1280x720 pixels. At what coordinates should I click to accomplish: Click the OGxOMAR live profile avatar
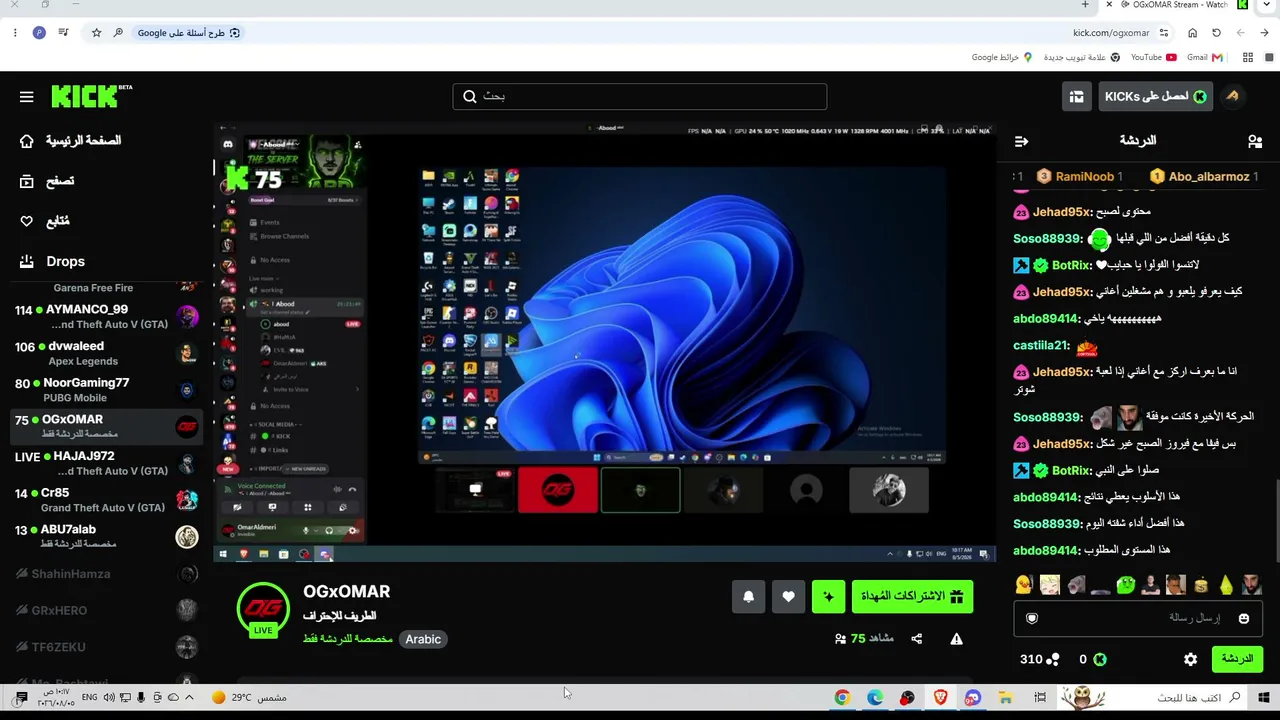click(x=263, y=608)
